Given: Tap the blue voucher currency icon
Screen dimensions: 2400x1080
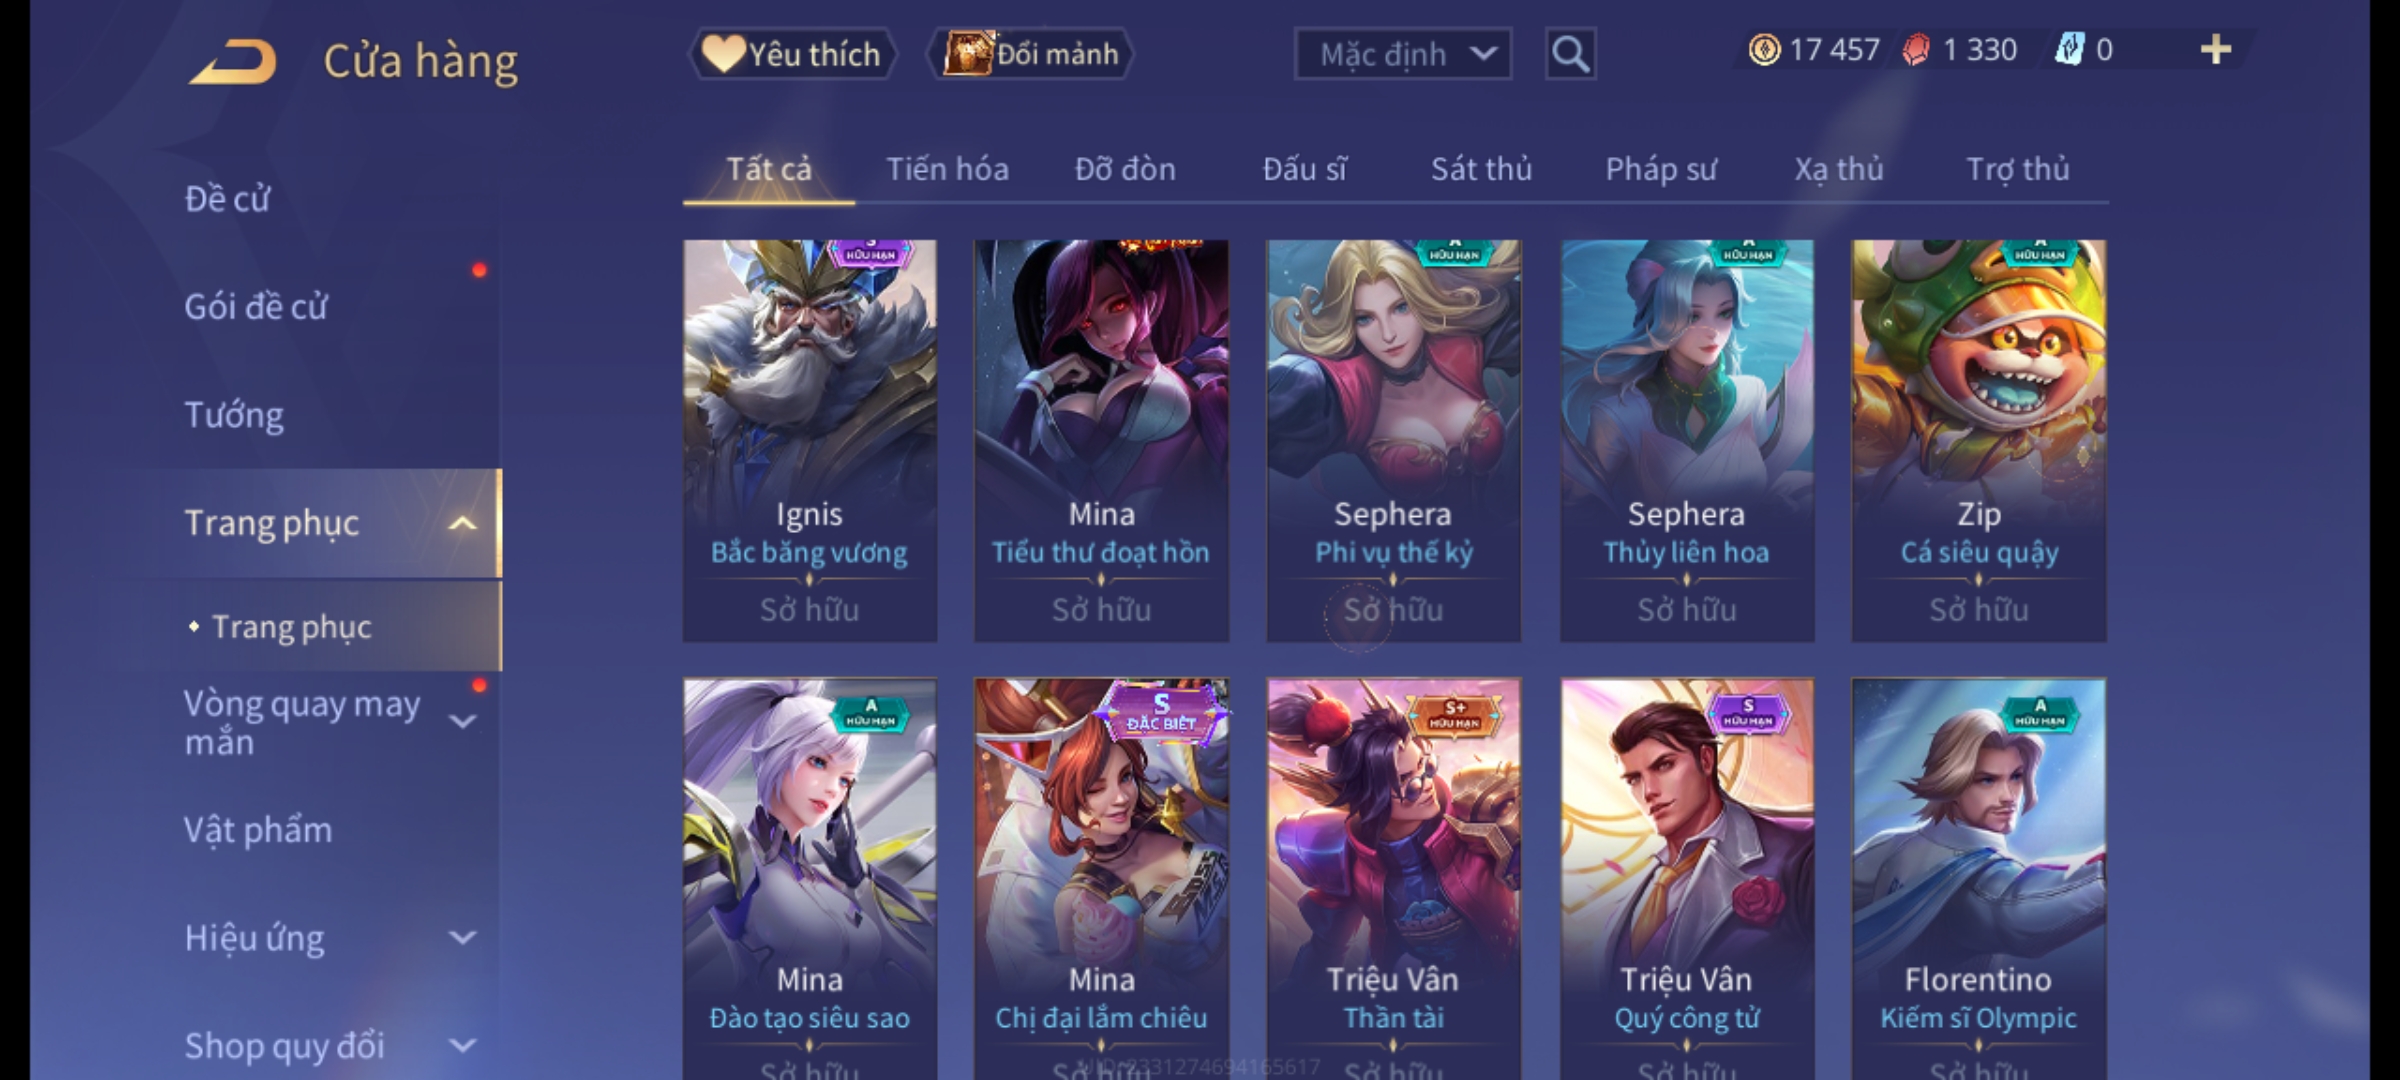Looking at the screenshot, I should click(2069, 50).
